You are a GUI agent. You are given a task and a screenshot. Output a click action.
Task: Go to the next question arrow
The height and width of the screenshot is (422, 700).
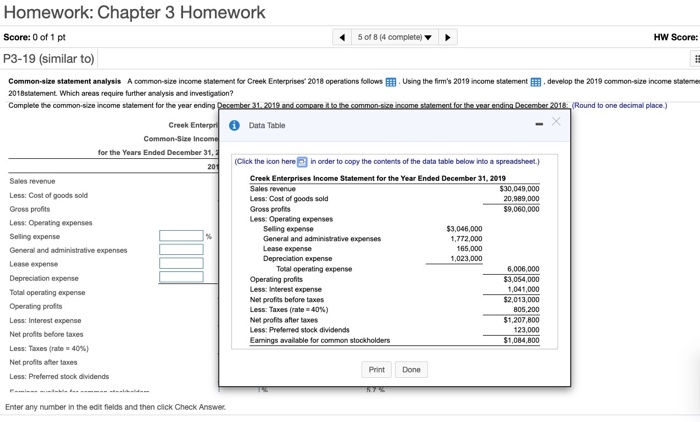[x=448, y=37]
